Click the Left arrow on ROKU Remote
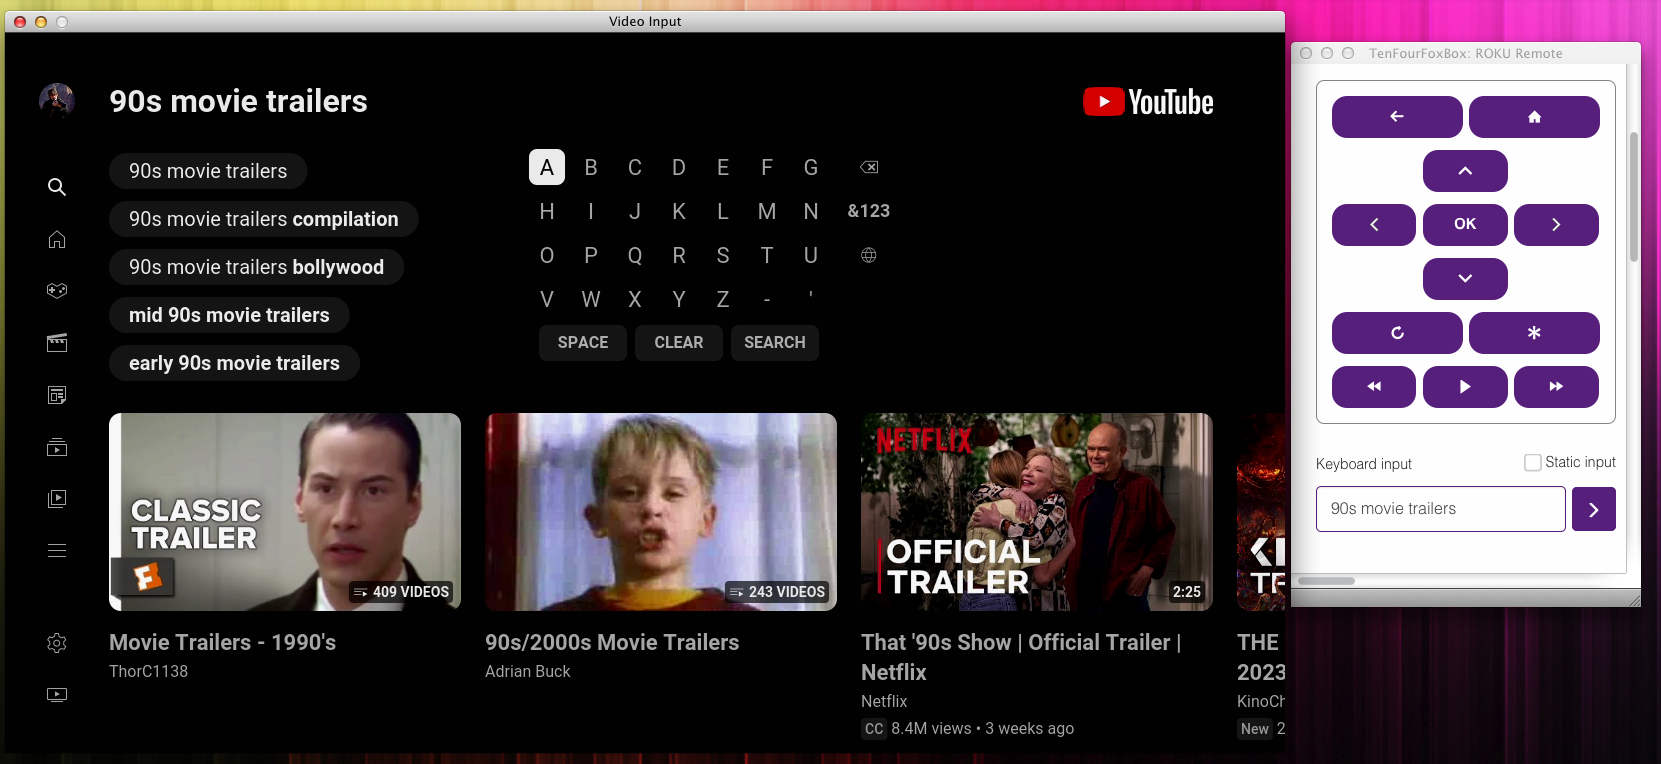 point(1374,225)
